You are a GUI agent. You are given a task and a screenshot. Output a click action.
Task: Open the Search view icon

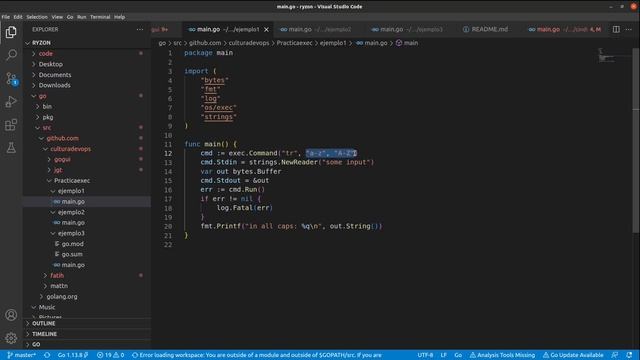pyautogui.click(x=11, y=55)
